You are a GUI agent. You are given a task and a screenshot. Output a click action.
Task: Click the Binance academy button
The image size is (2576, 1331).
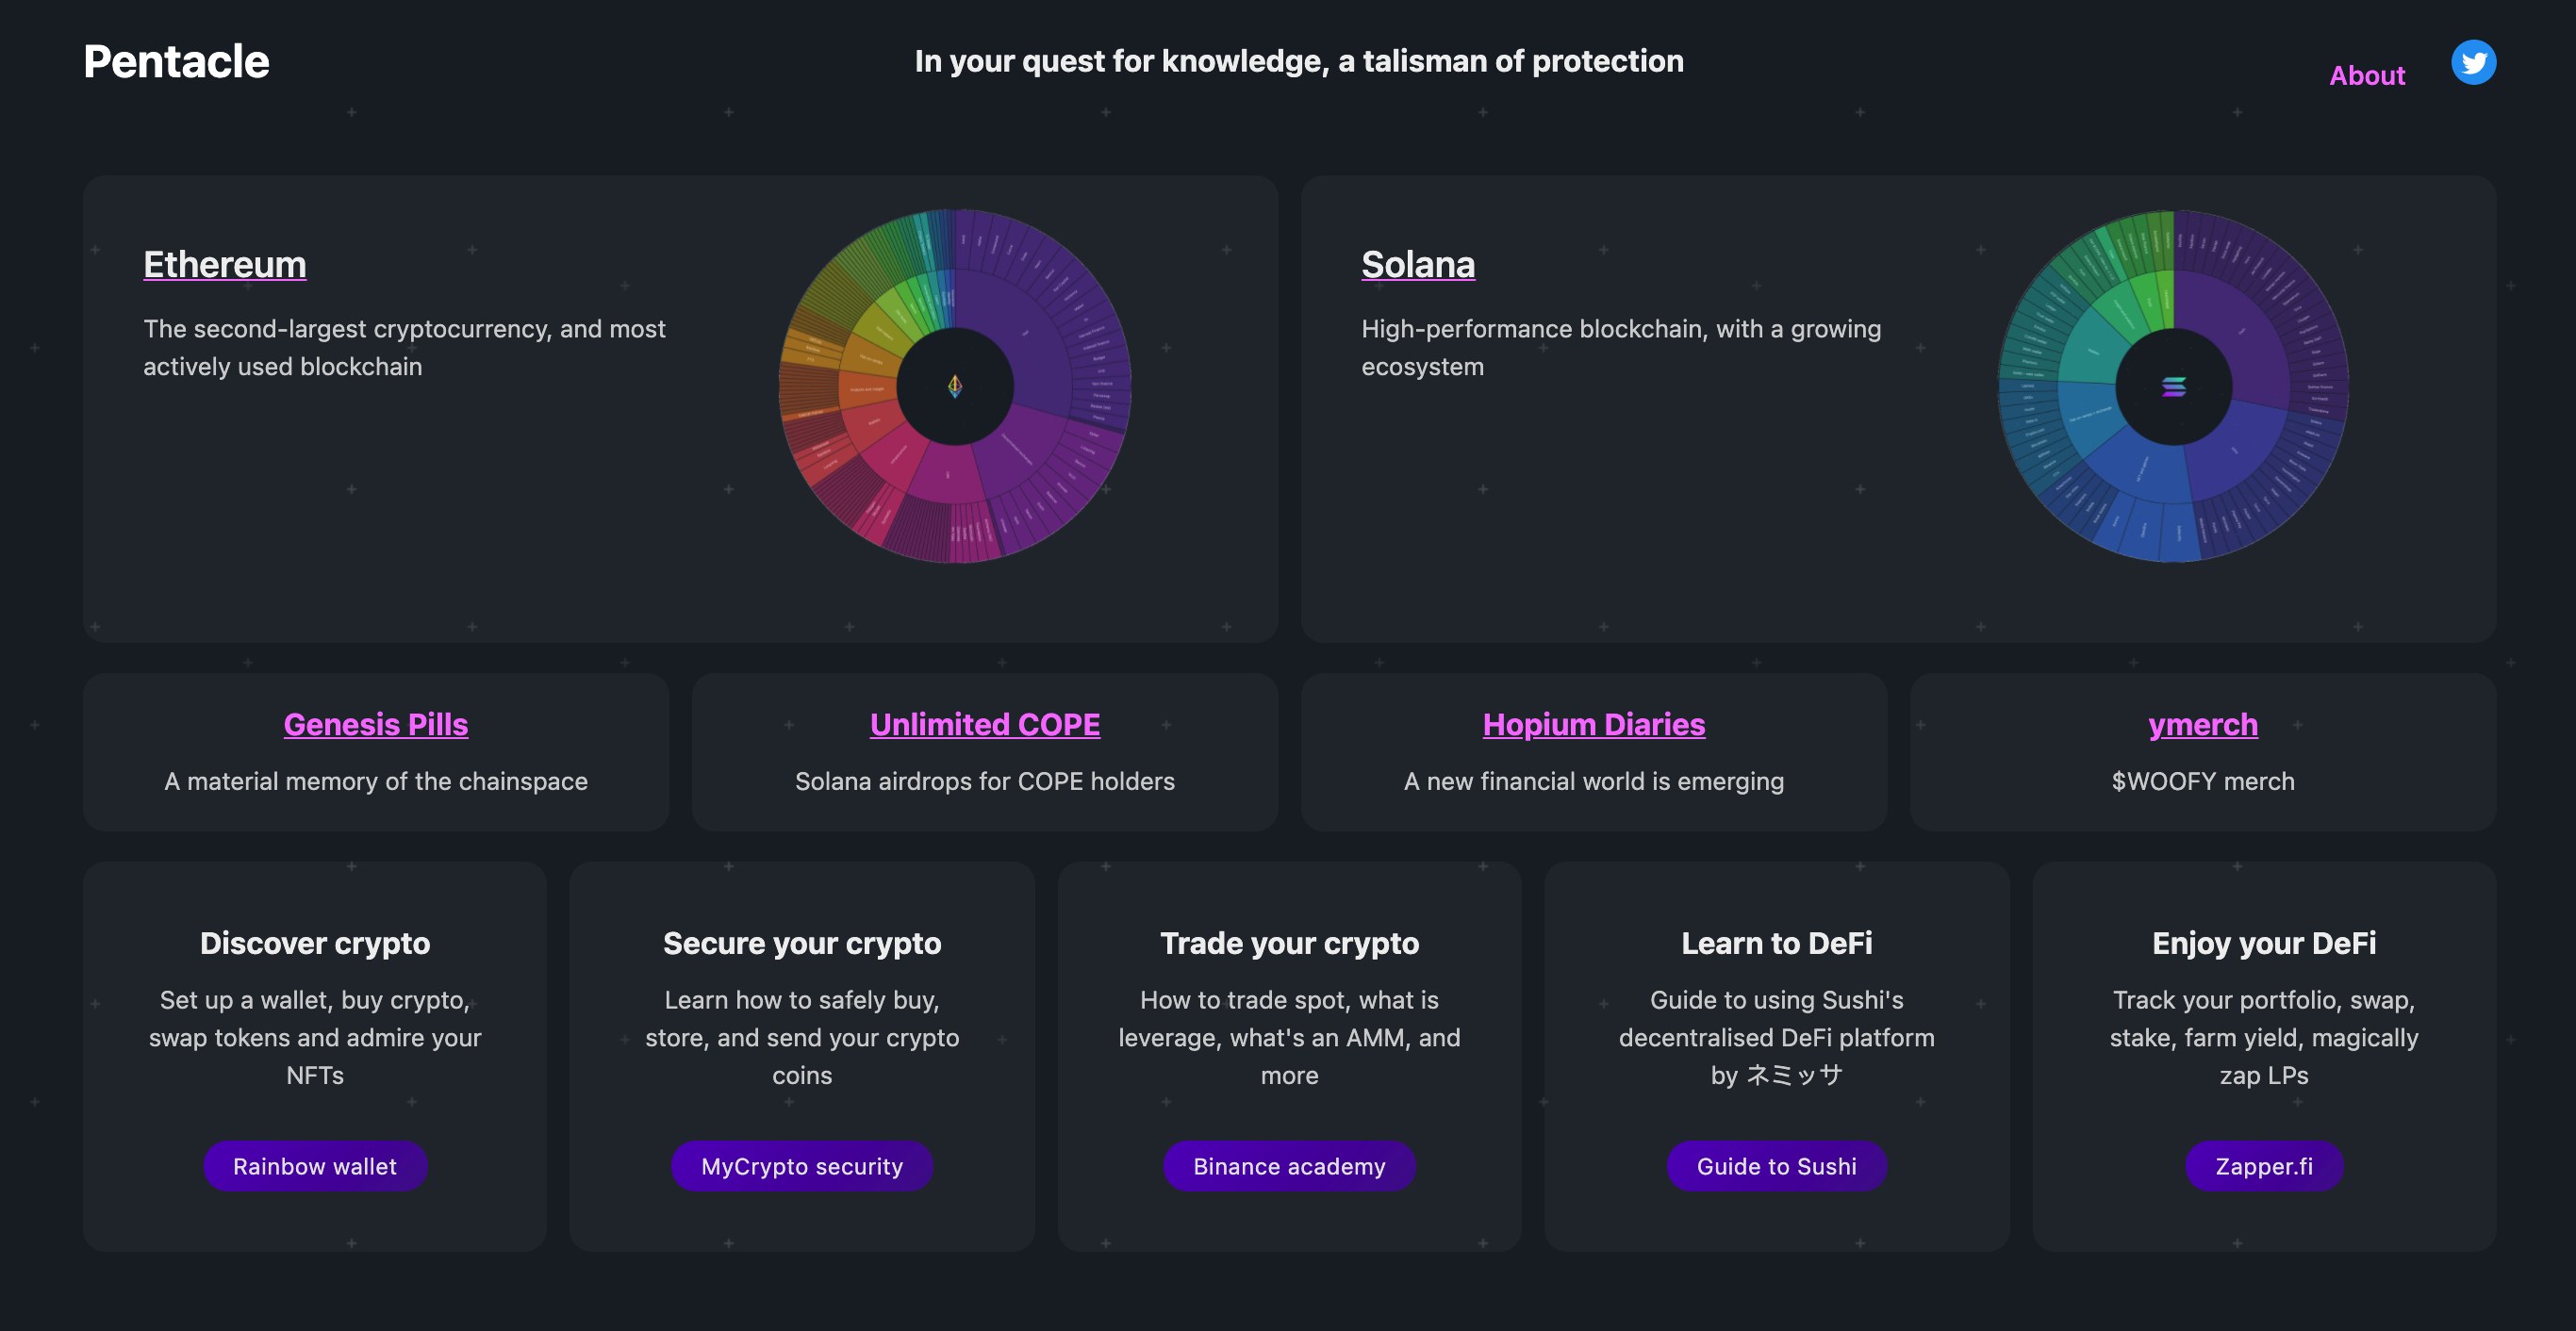tap(1289, 1166)
